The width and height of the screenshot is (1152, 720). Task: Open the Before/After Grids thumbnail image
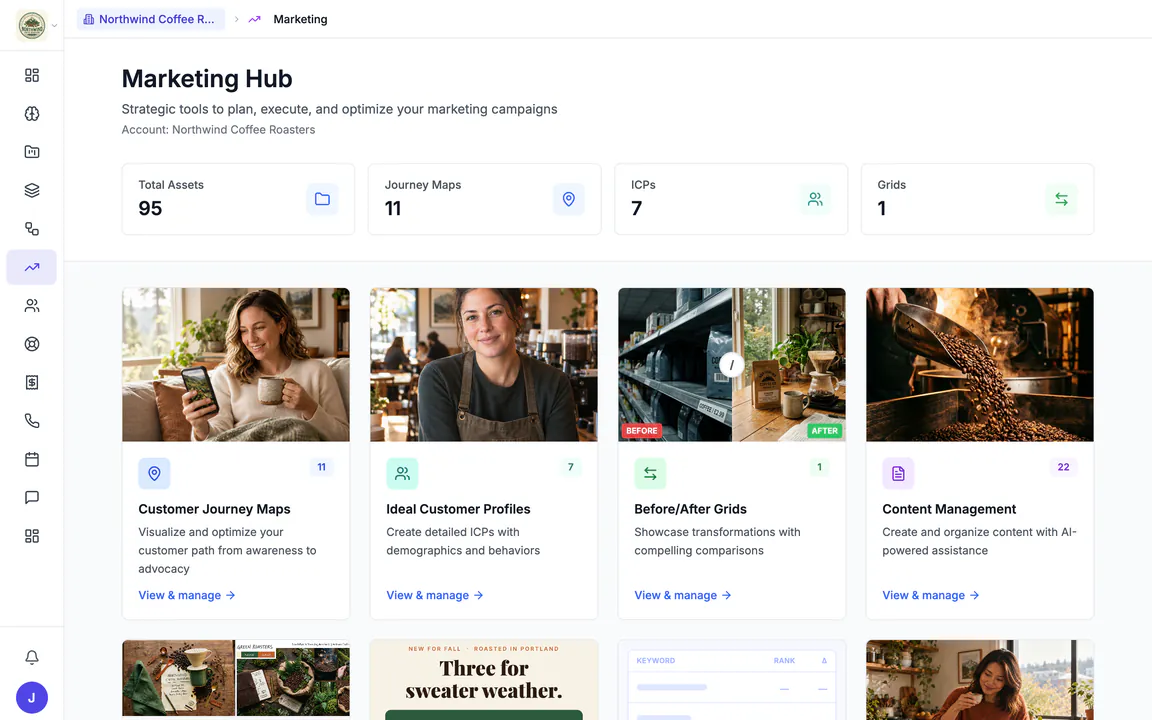732,364
